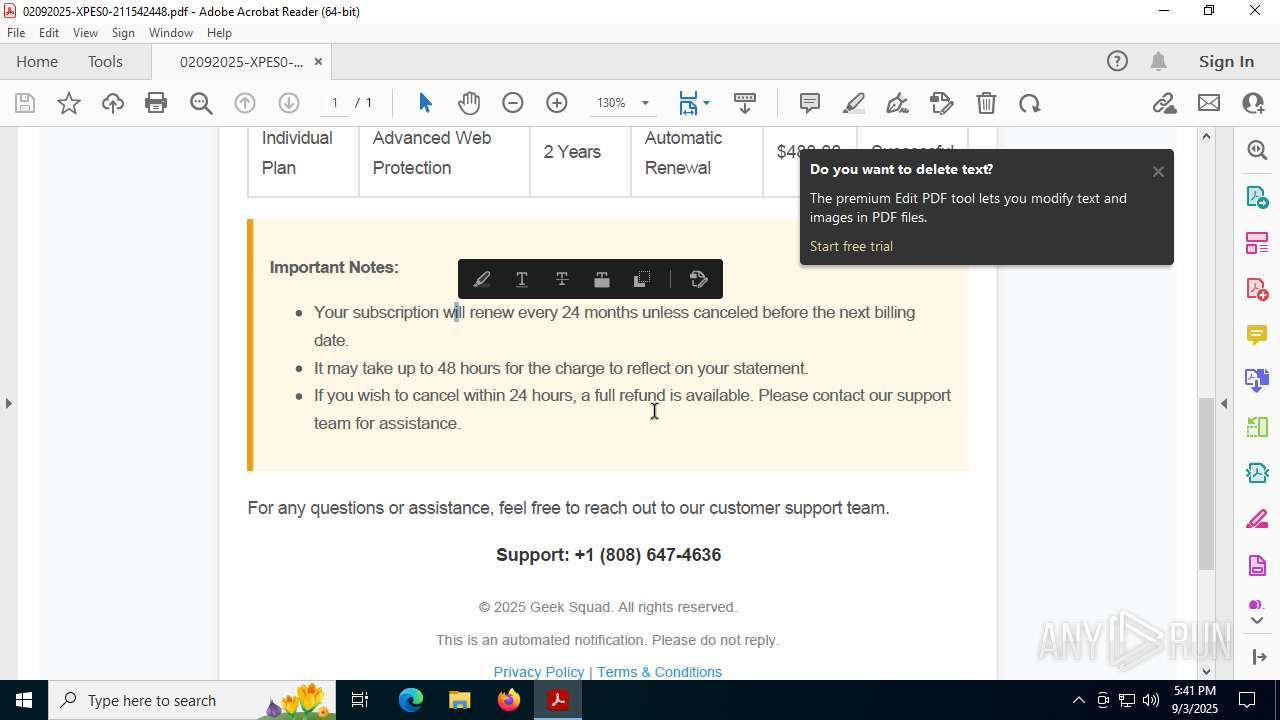Click Windows Start button
The height and width of the screenshot is (720, 1280).
(24, 700)
